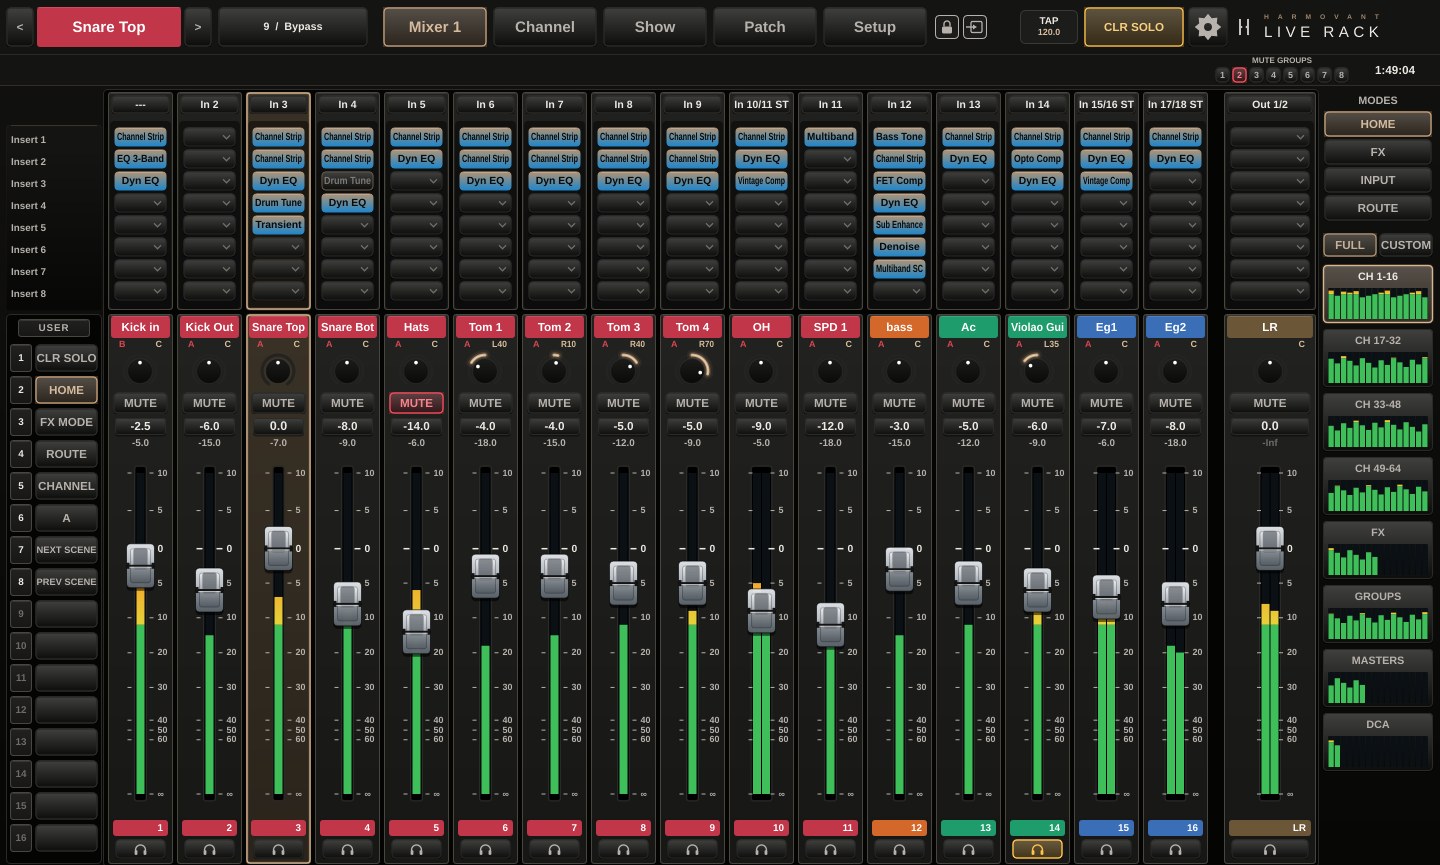The image size is (1440, 865).
Task: Go to previous channel arrow
Action: [x=20, y=27]
